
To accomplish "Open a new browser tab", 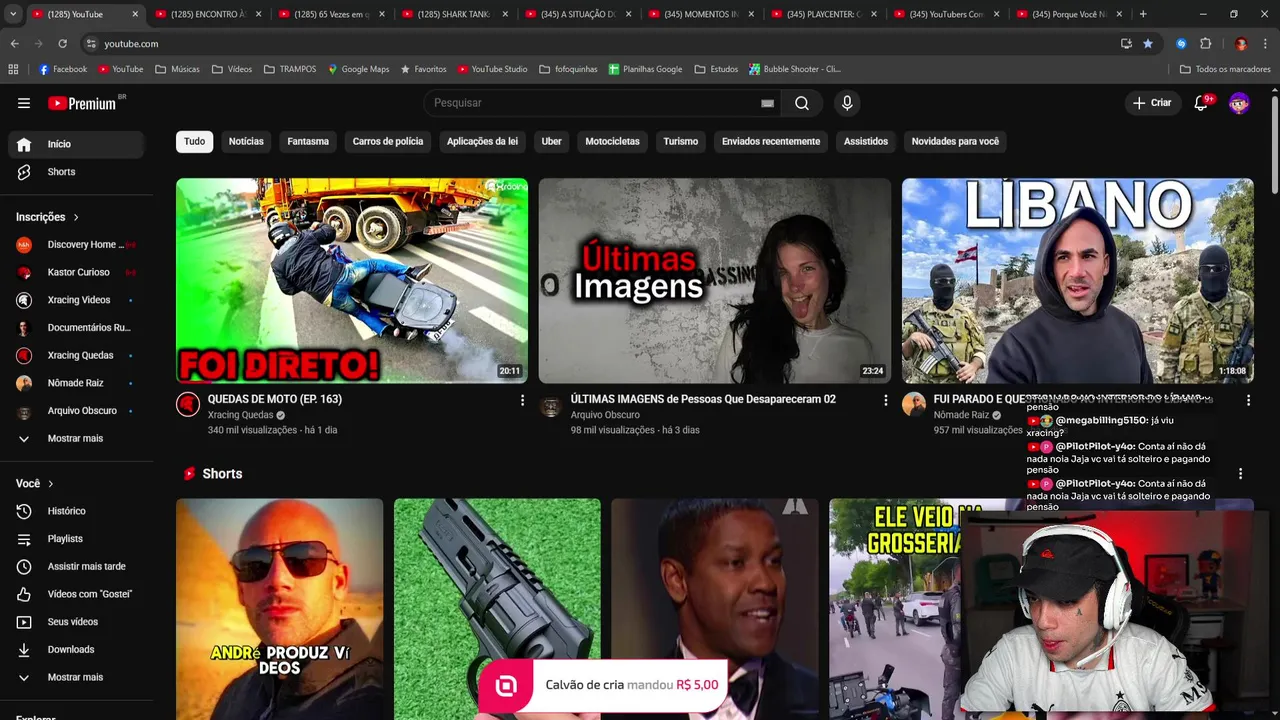I will pyautogui.click(x=1143, y=14).
